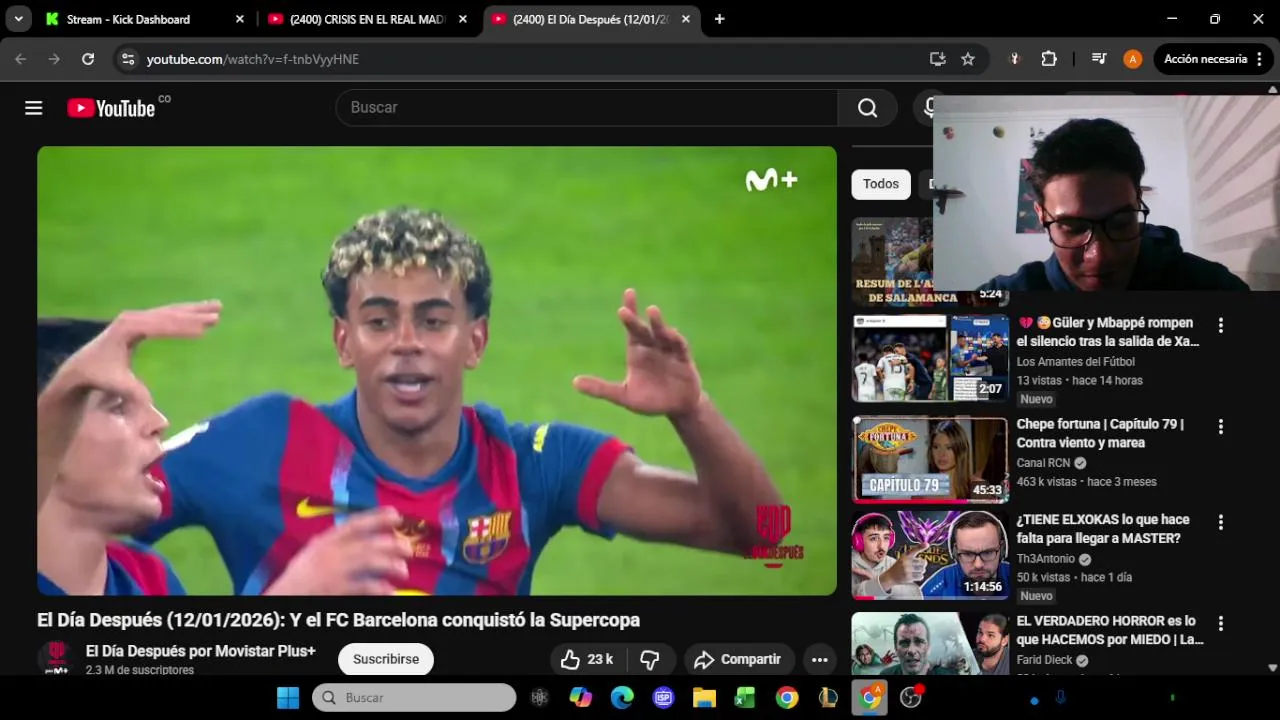The image size is (1280, 720).
Task: Go forward with the browser forward arrow
Action: coord(54,59)
